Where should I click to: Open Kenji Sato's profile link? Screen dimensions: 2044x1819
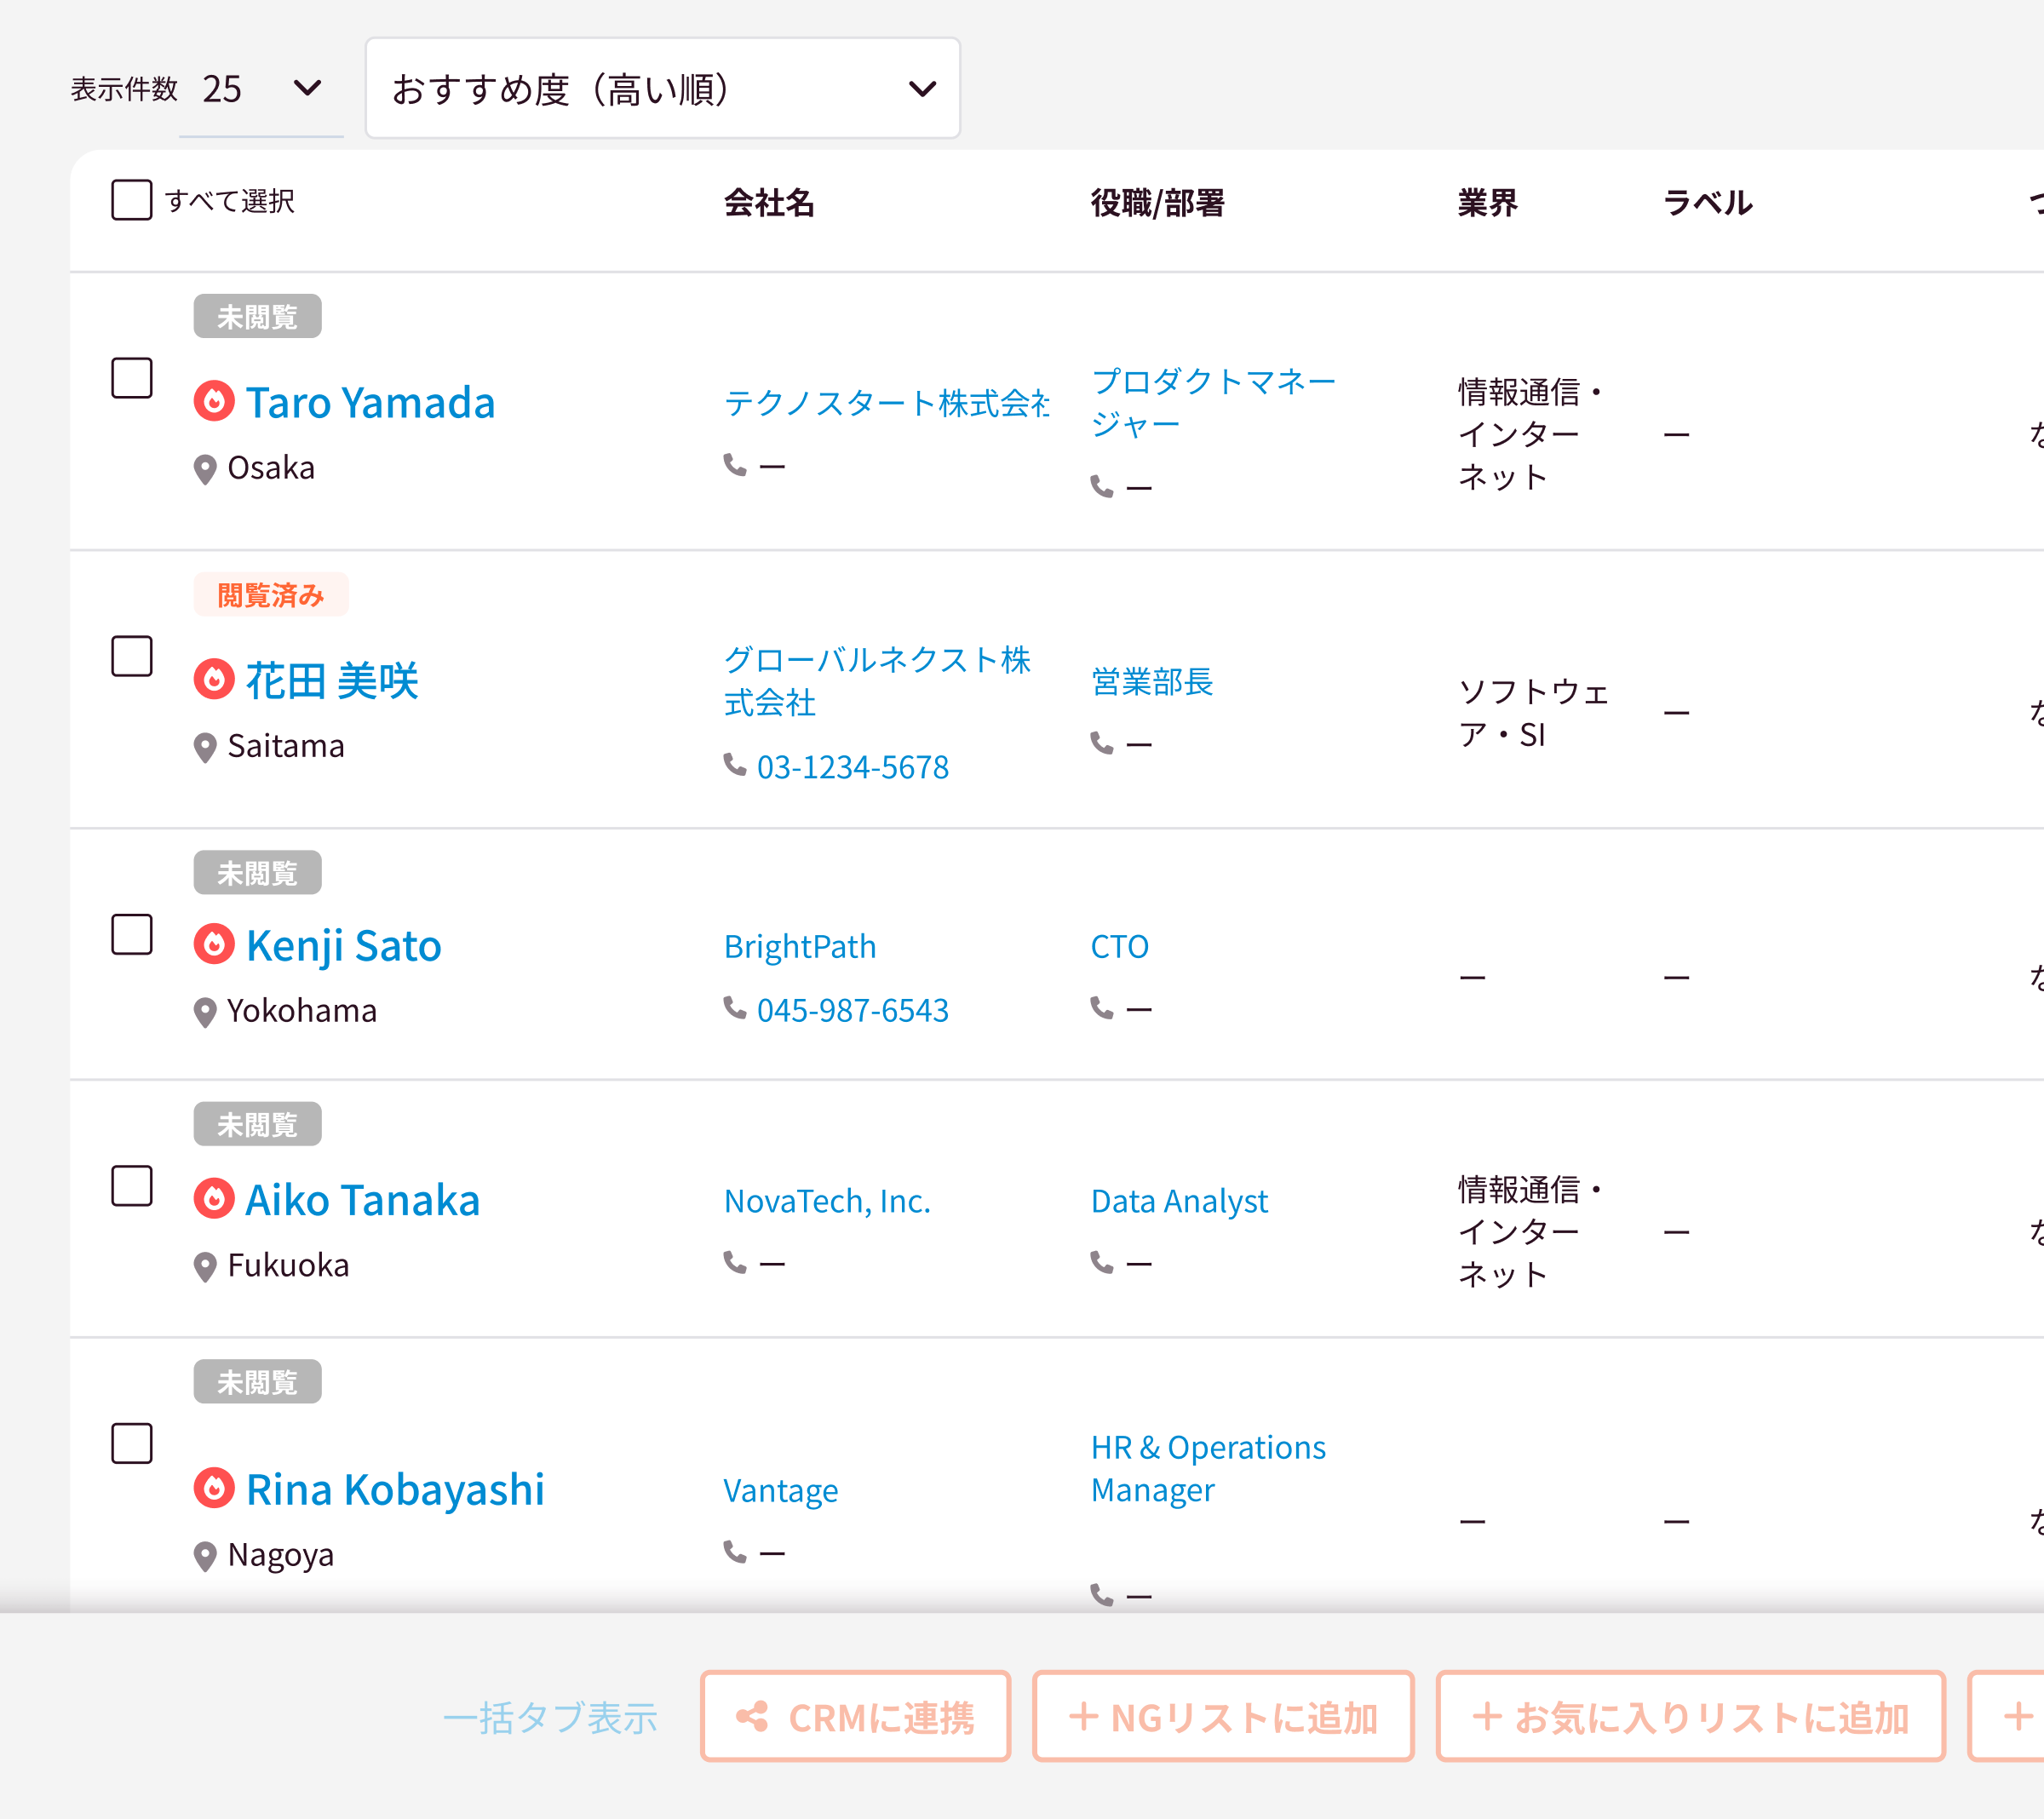coord(344,946)
